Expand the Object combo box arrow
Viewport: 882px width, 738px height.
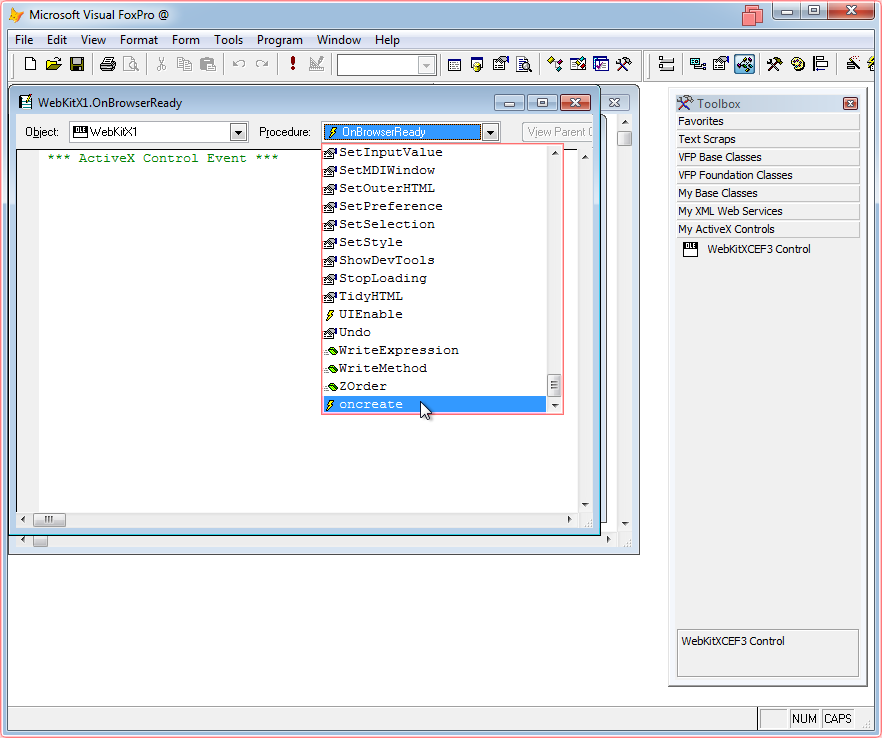tap(238, 132)
